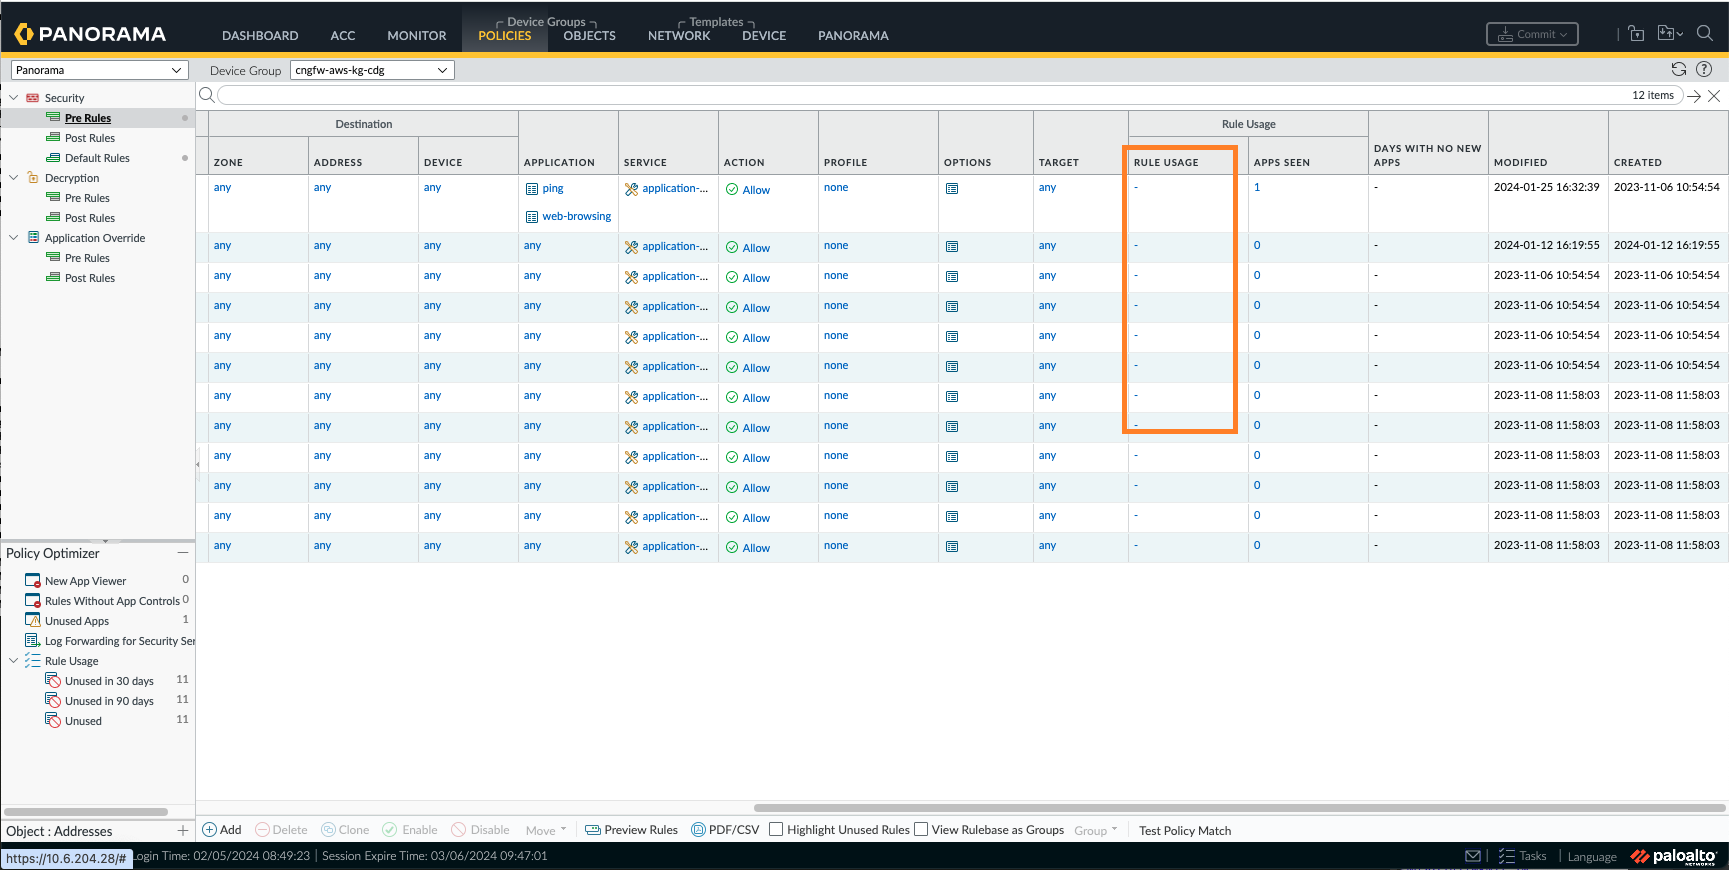Open options icon in first rule row
The width and height of the screenshot is (1729, 870).
952,189
